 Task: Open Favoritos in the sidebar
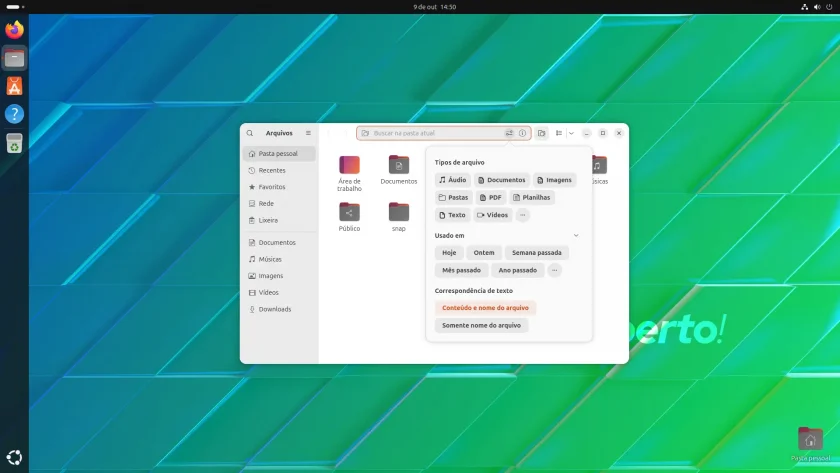pyautogui.click(x=279, y=187)
